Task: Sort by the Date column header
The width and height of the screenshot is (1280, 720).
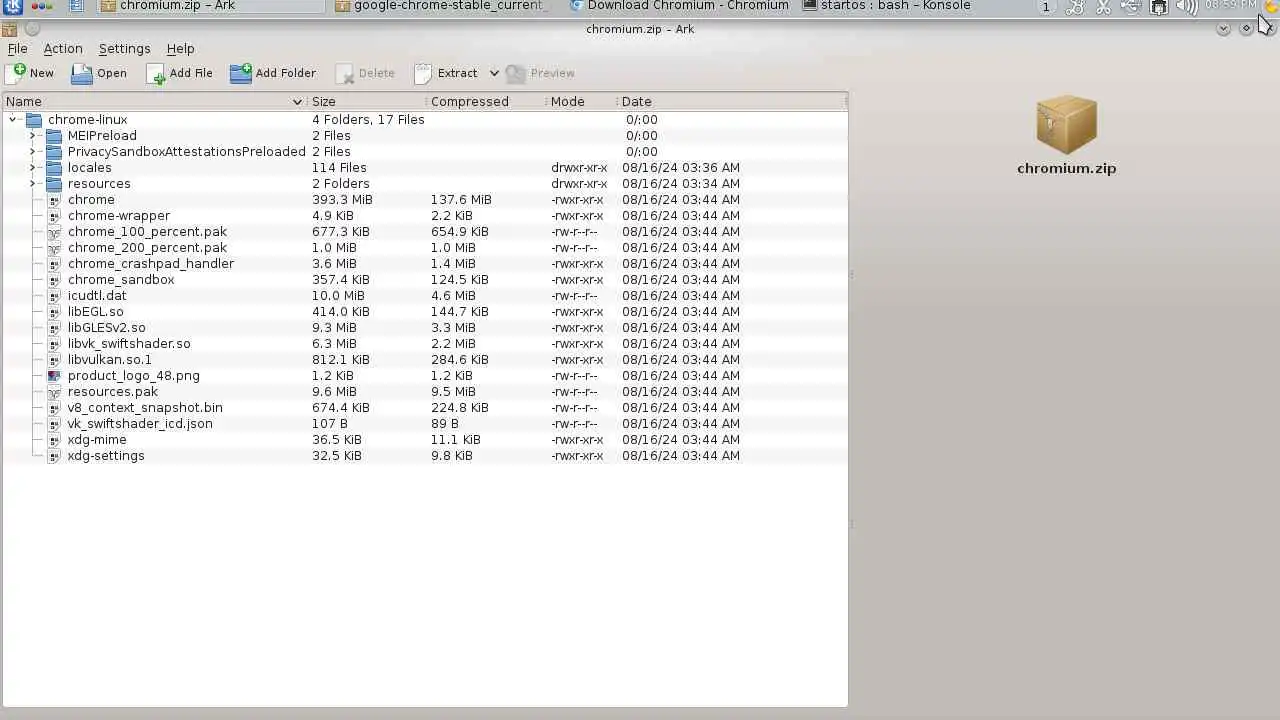Action: click(x=732, y=102)
